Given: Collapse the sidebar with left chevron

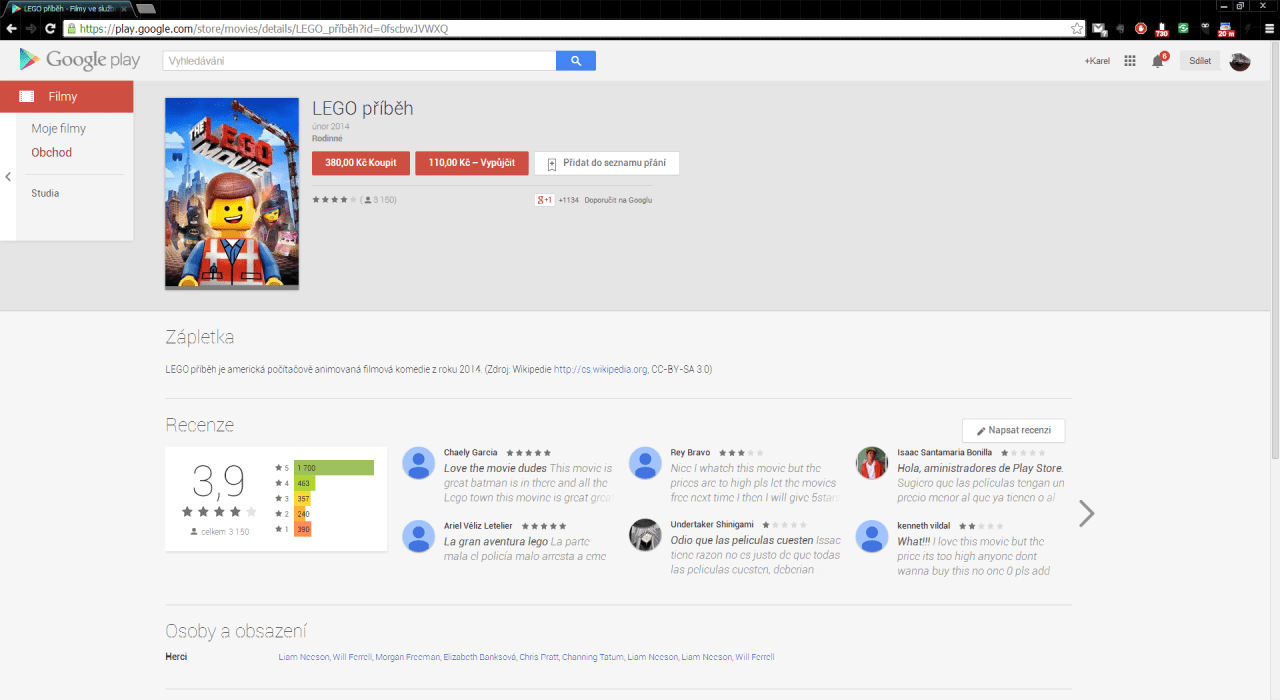Looking at the screenshot, I should [8, 177].
